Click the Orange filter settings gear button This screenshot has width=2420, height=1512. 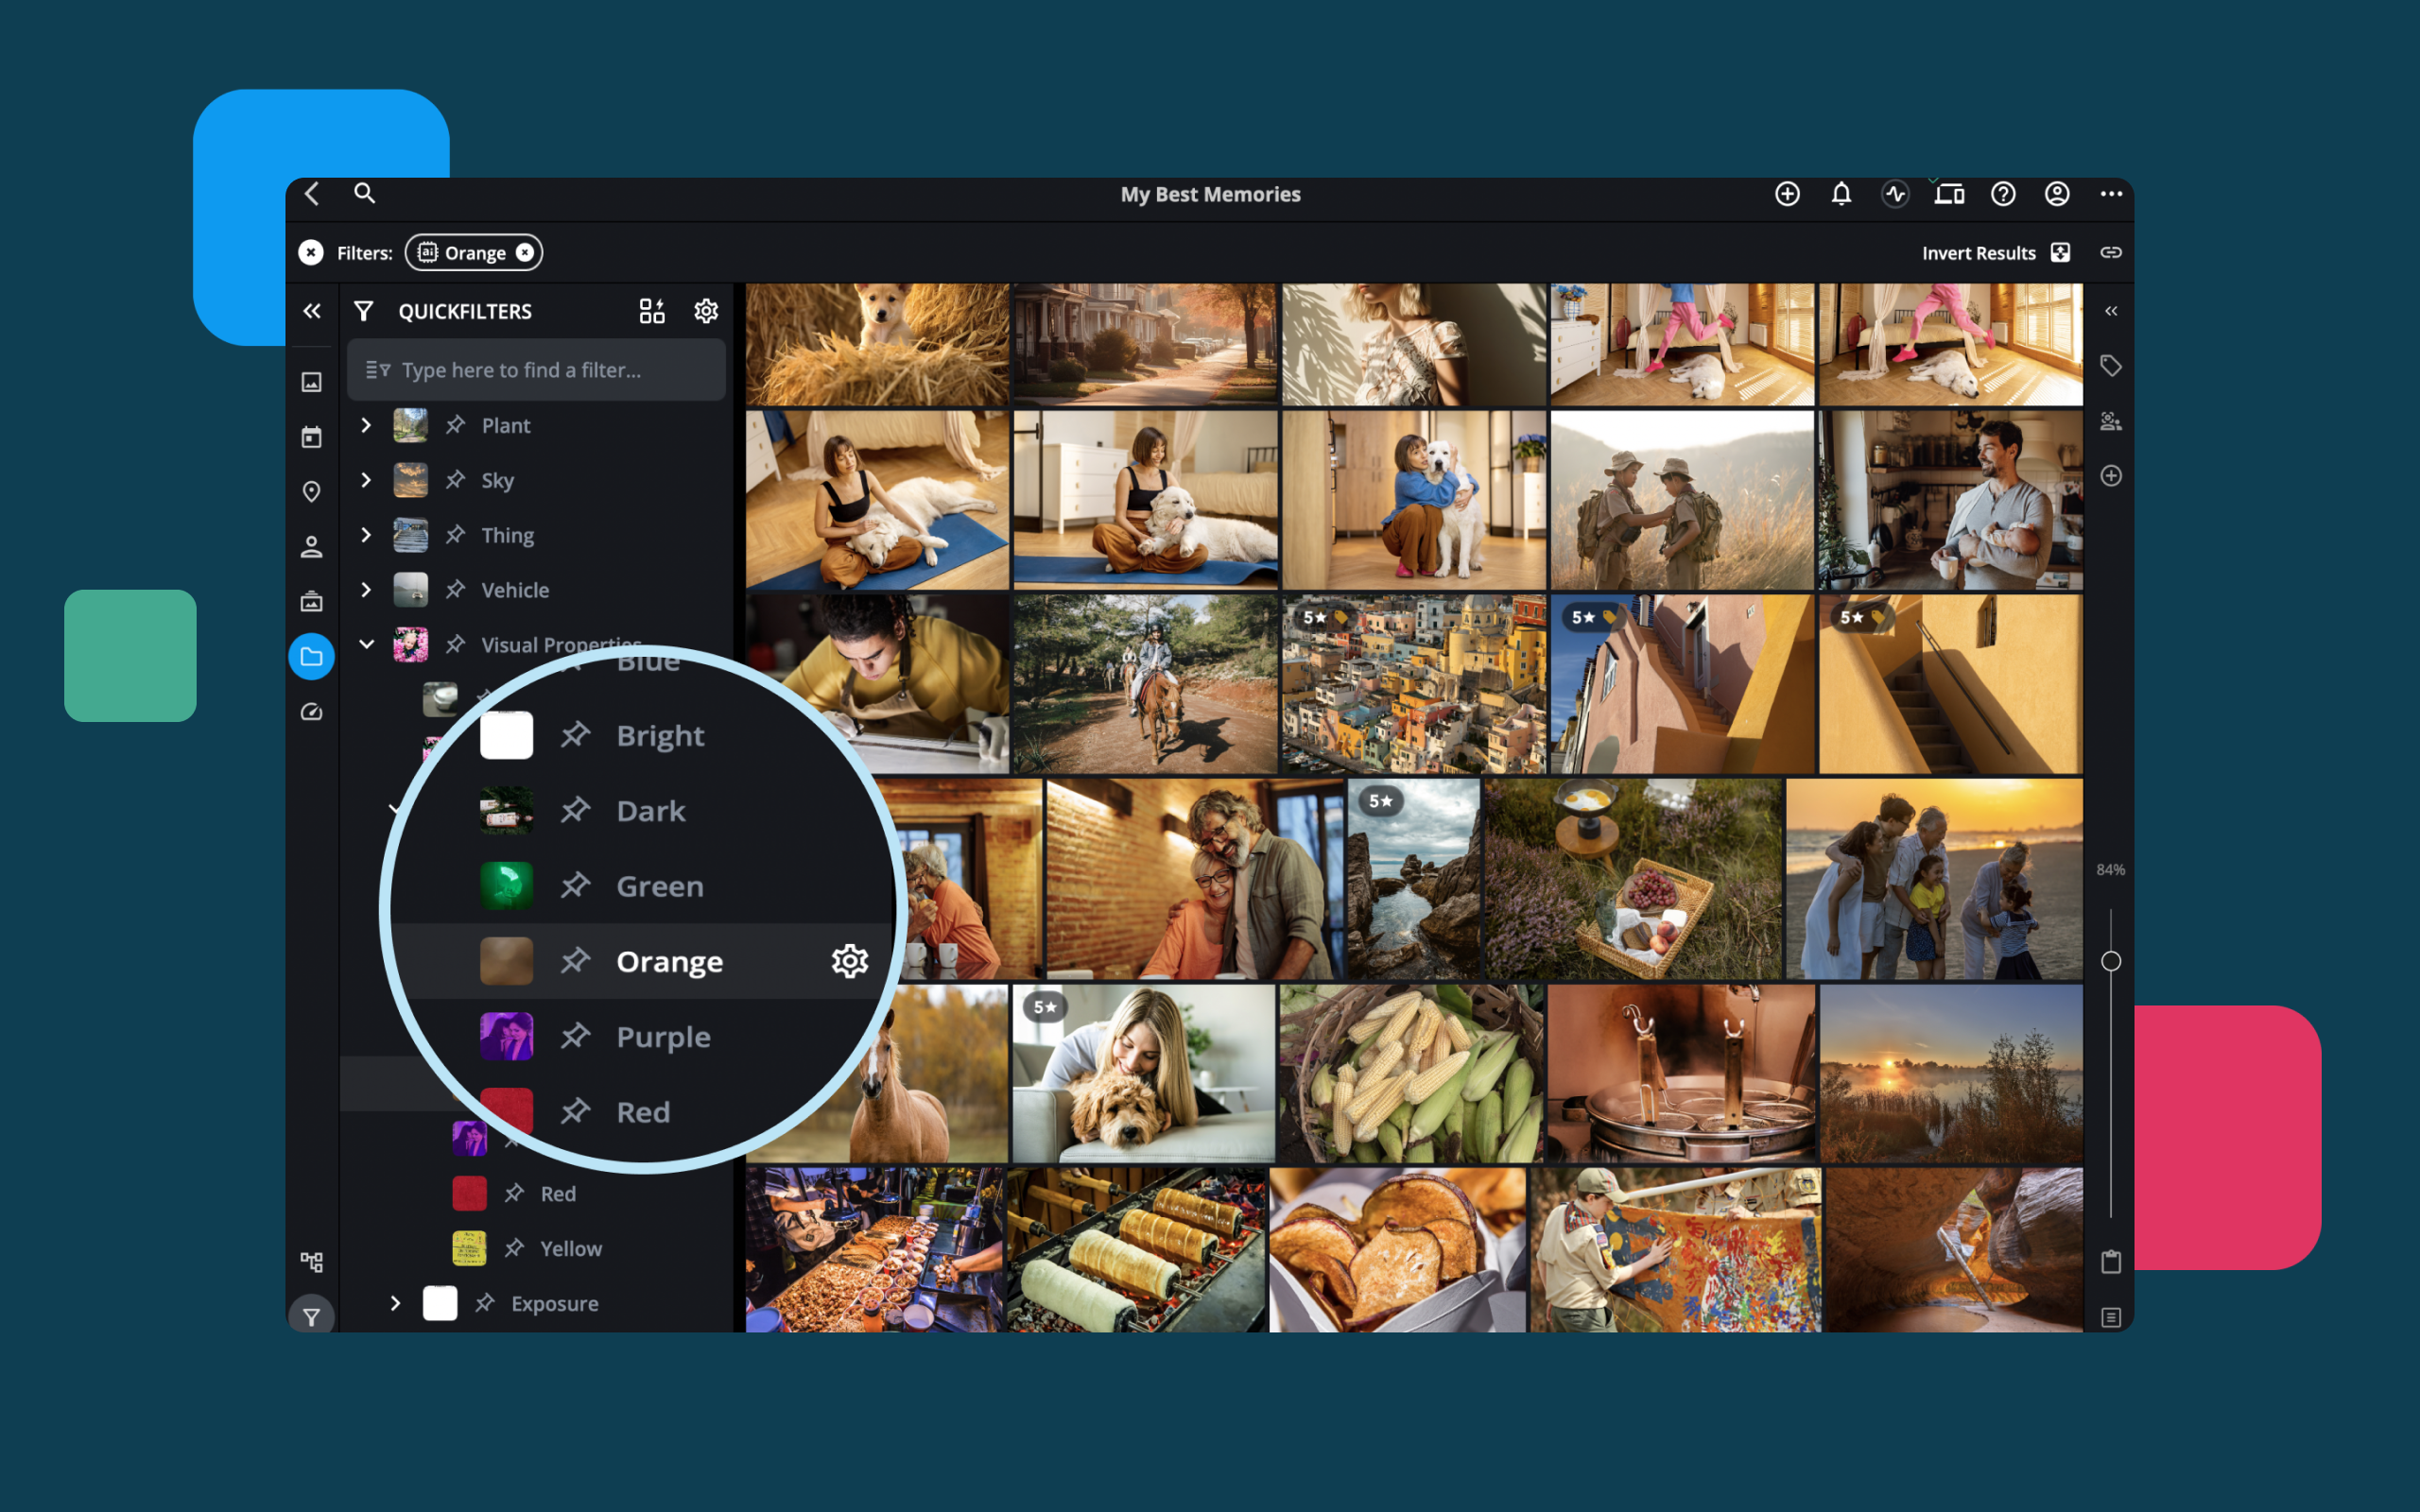pos(847,962)
